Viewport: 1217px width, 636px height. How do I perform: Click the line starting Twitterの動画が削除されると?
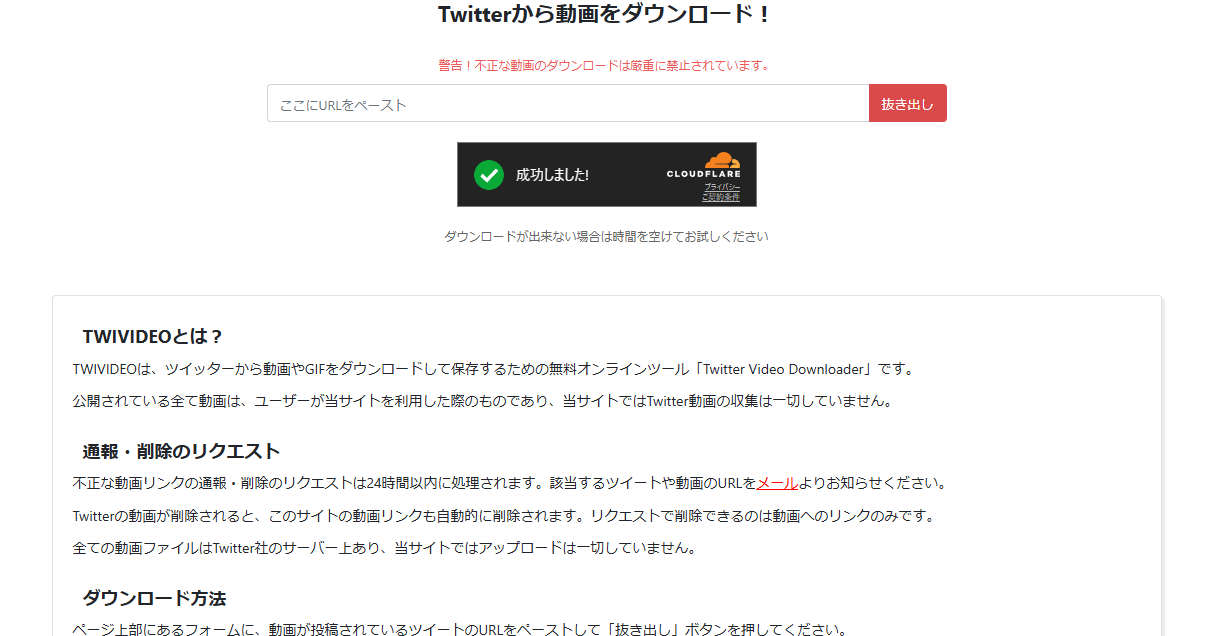pos(504,516)
